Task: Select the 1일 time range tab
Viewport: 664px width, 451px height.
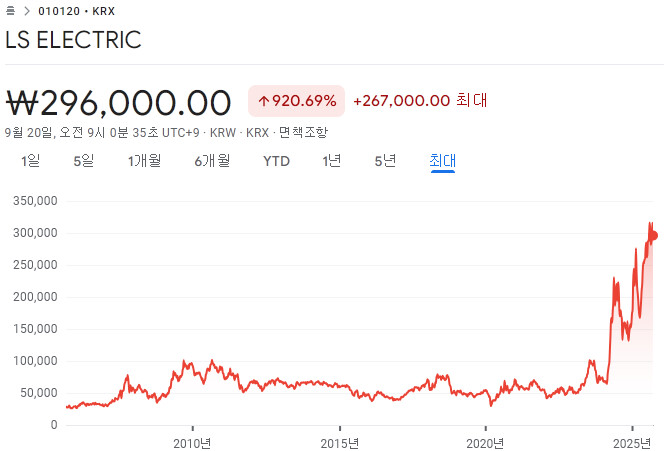Action: pos(30,160)
